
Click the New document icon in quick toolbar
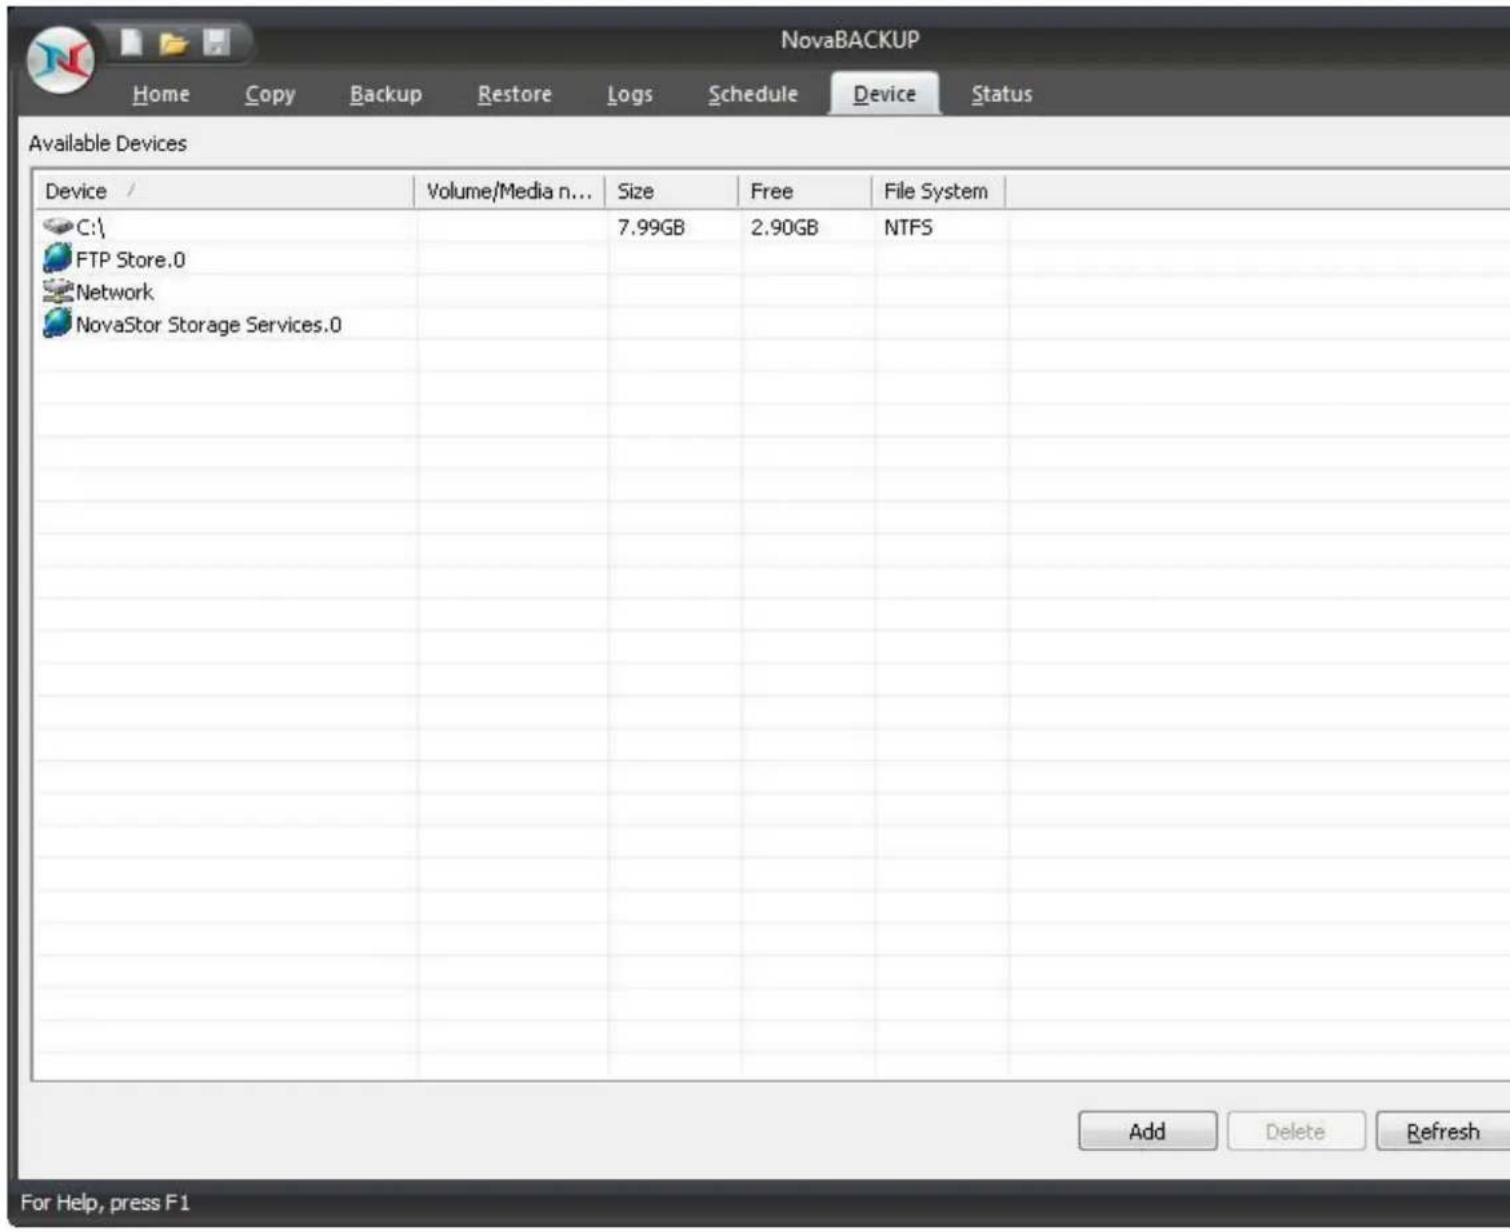131,42
